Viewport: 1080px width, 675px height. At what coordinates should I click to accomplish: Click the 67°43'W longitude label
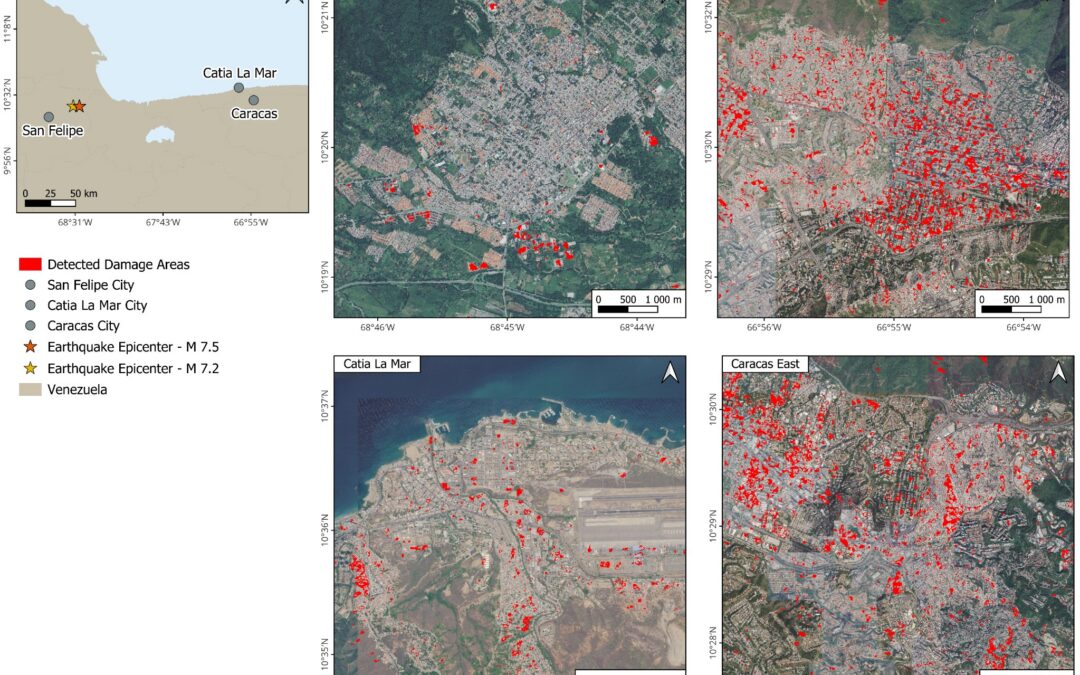pos(163,222)
